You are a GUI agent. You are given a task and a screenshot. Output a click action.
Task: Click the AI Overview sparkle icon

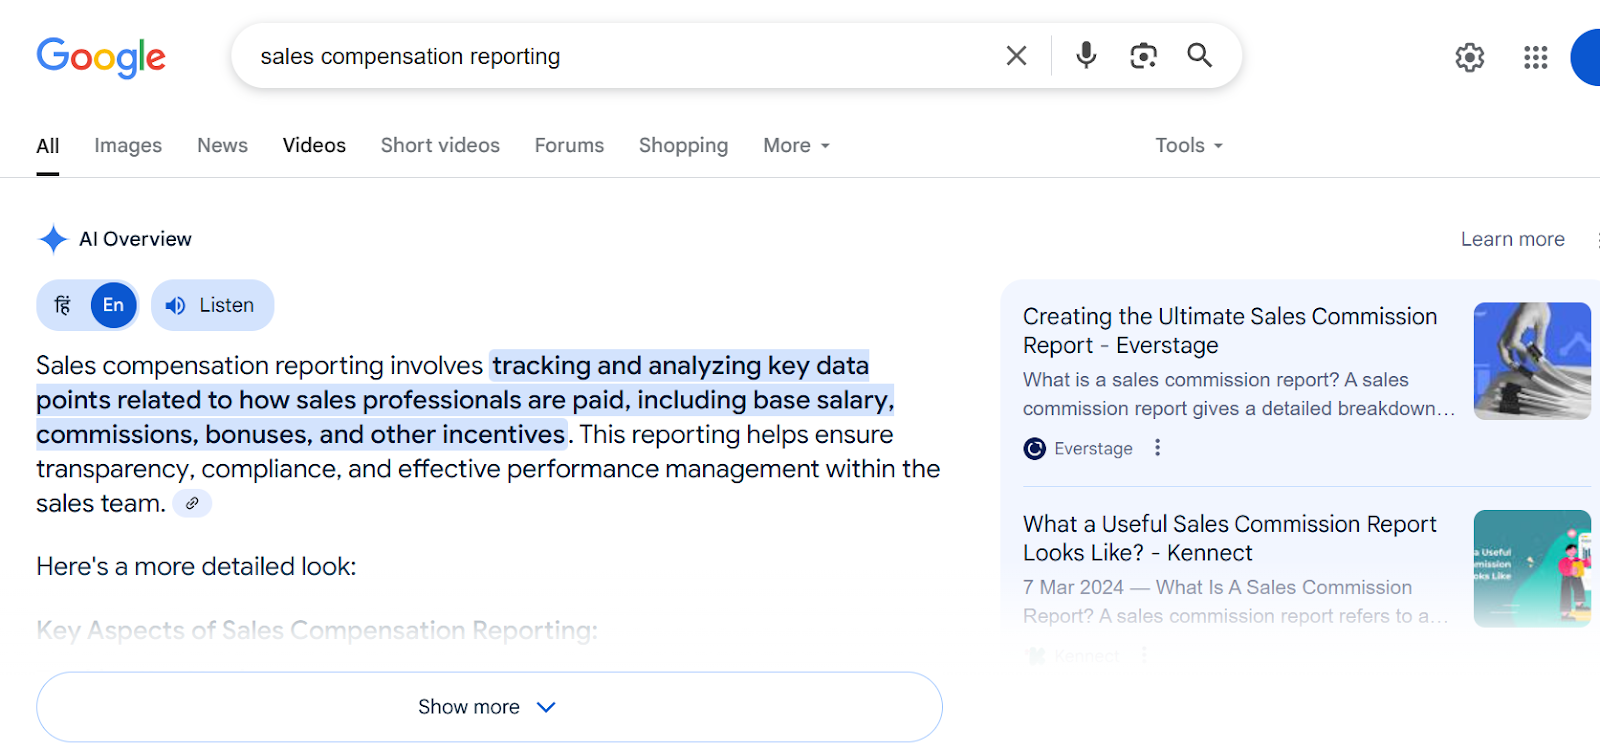pos(53,239)
